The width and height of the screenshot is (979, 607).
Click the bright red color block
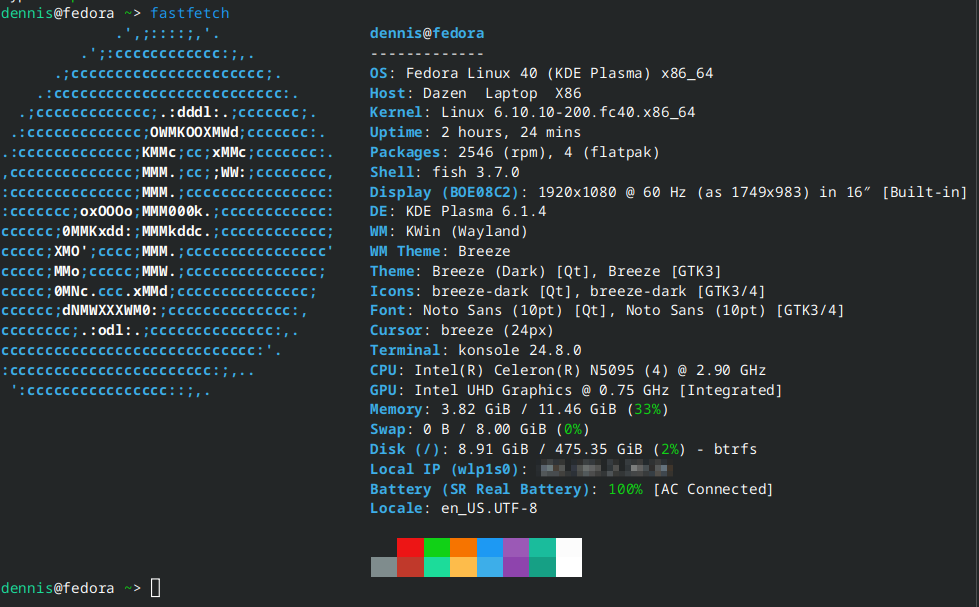410,548
